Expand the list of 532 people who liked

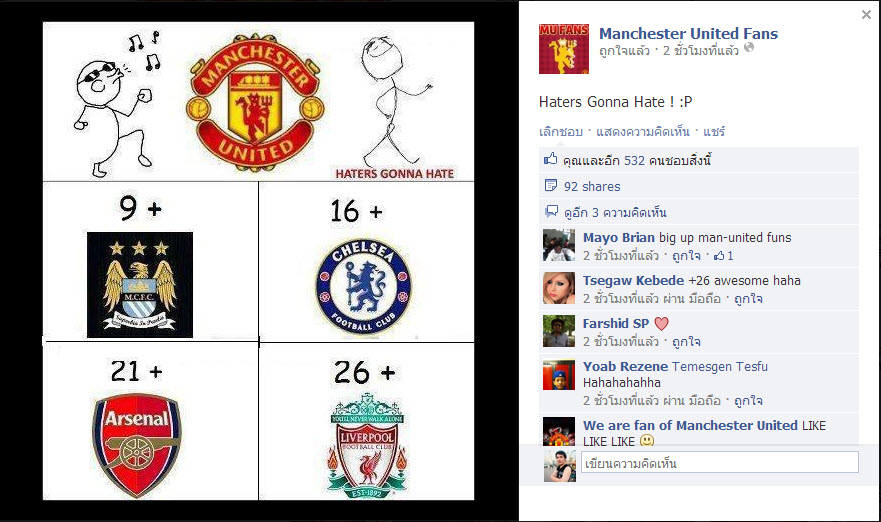pyautogui.click(x=637, y=160)
